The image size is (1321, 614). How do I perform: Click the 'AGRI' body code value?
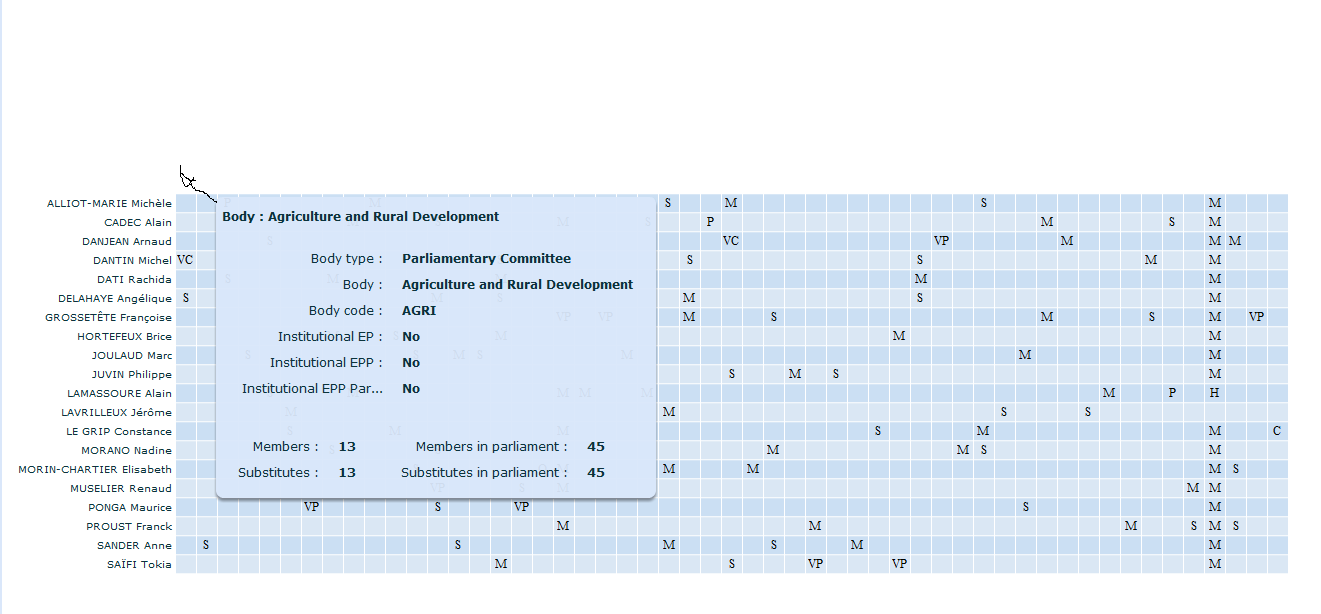pyautogui.click(x=419, y=311)
